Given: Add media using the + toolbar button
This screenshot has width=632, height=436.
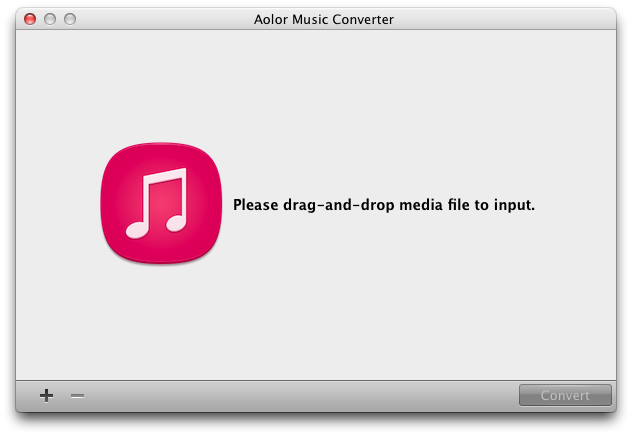Looking at the screenshot, I should [x=46, y=395].
